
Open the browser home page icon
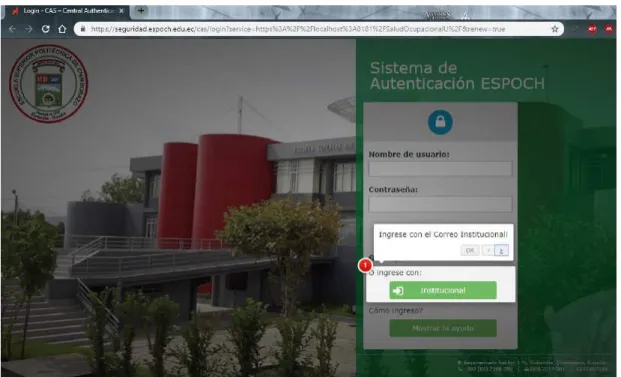click(62, 29)
